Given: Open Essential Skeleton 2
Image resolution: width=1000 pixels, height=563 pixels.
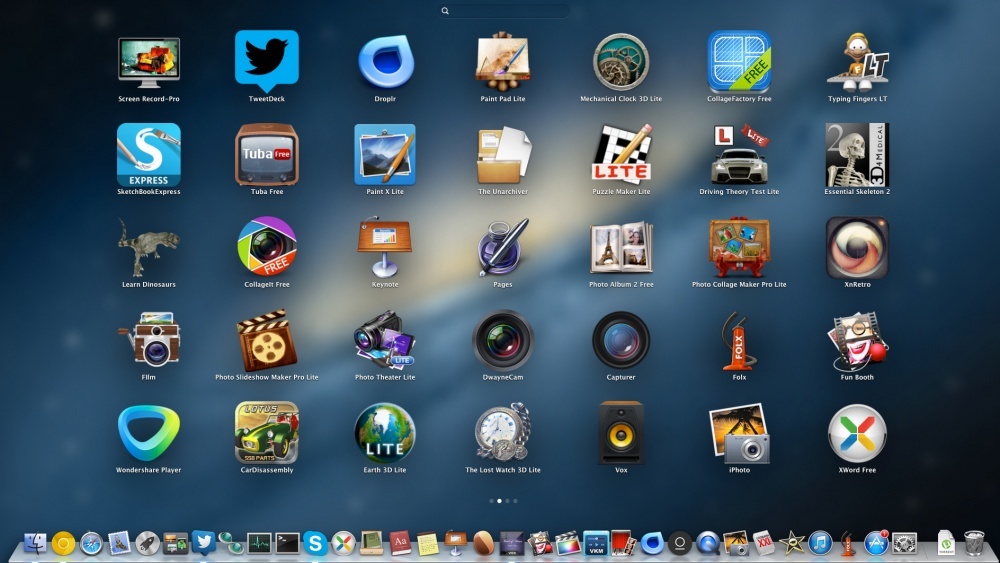Looking at the screenshot, I should pyautogui.click(x=857, y=155).
